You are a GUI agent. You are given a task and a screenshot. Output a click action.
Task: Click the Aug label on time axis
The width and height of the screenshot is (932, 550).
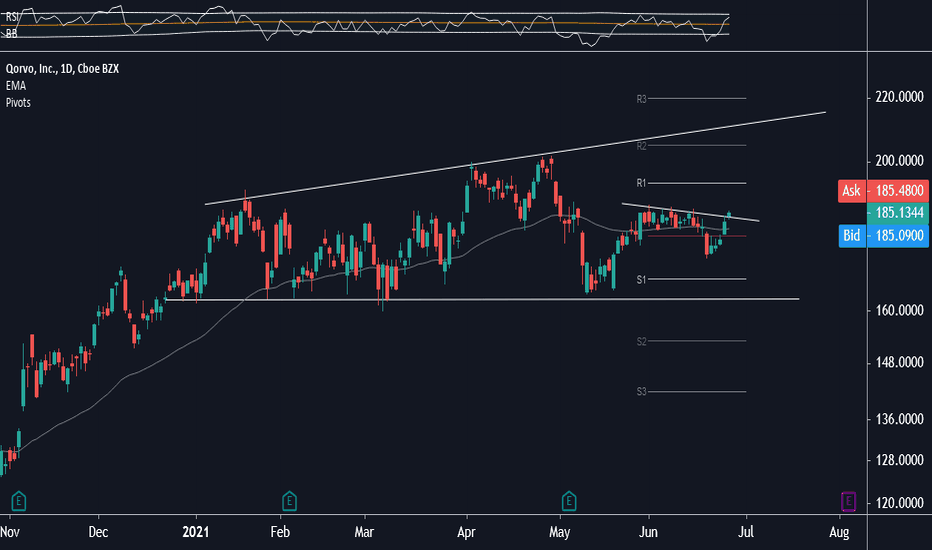pos(839,532)
